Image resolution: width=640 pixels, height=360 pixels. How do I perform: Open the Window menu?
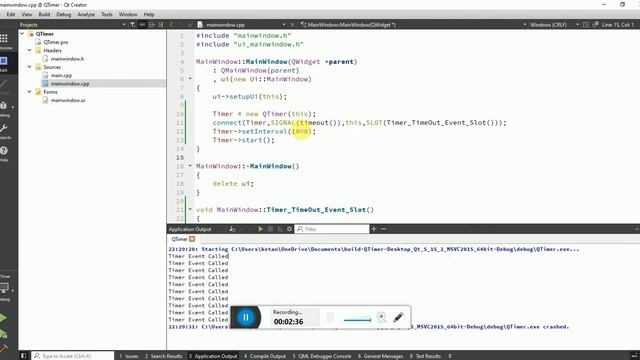(128, 14)
